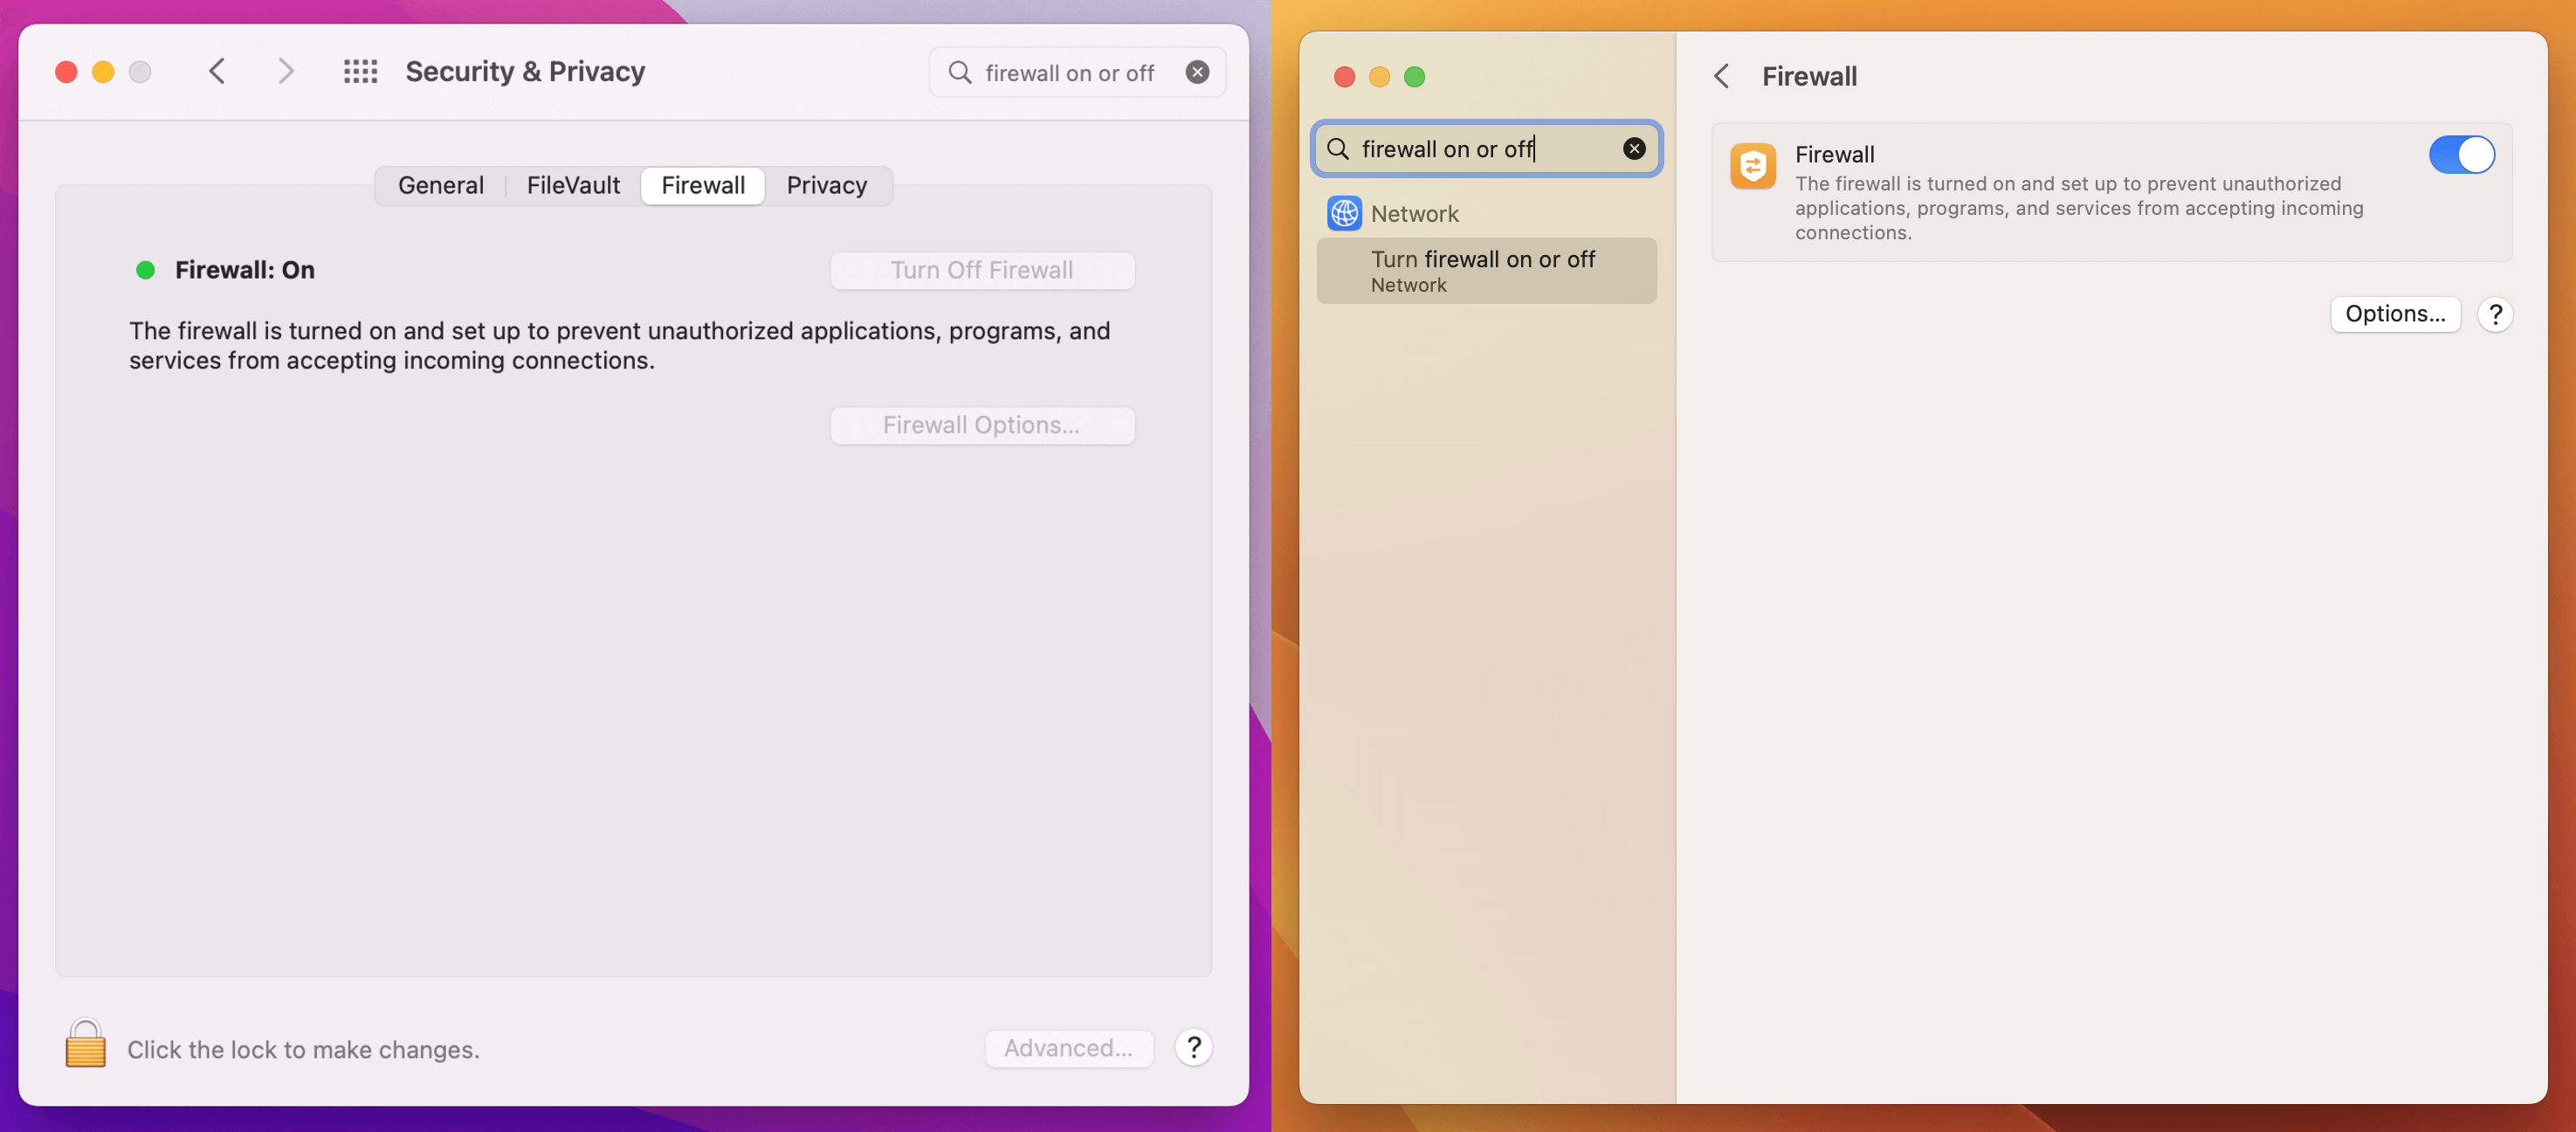Clear the Security & Privacy search field
2576x1132 pixels.
click(1197, 72)
